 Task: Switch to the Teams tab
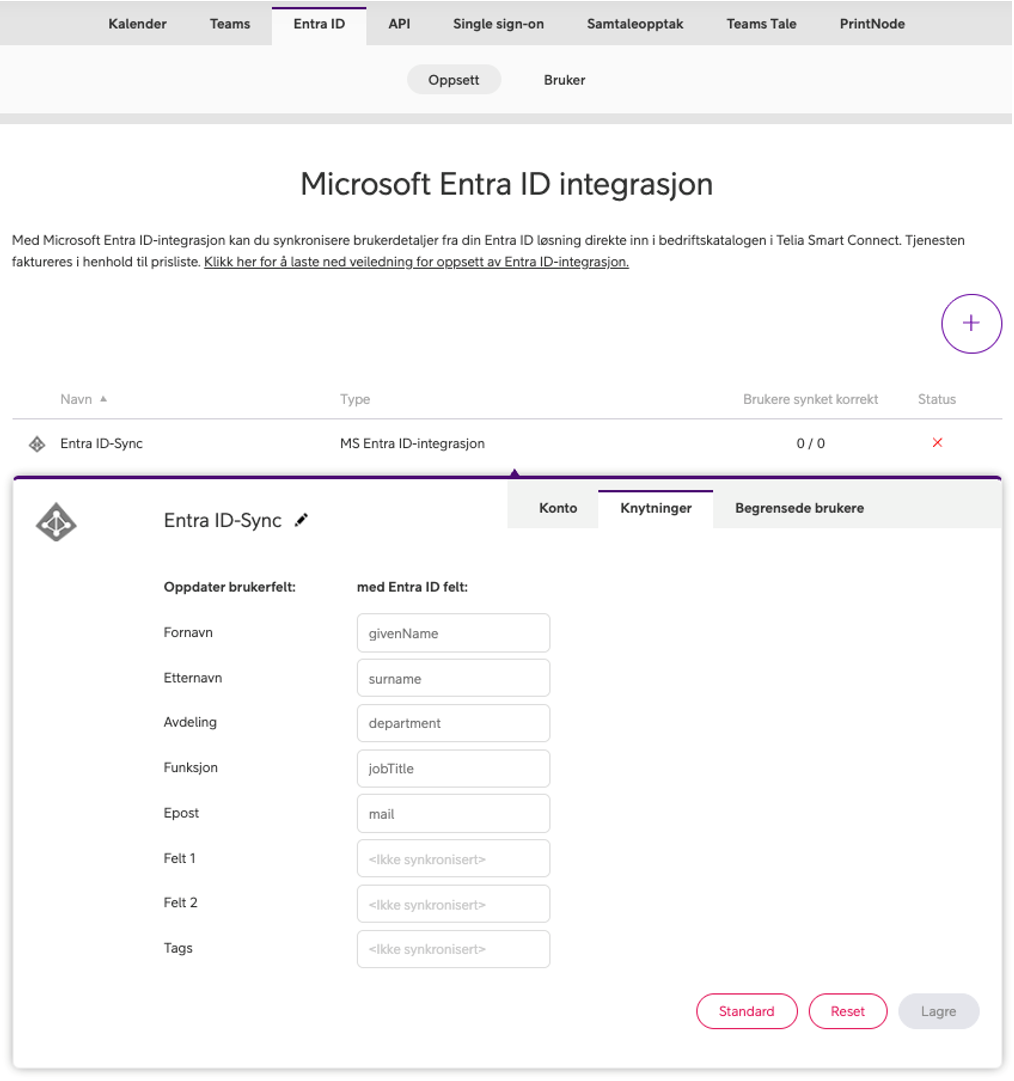coord(230,24)
